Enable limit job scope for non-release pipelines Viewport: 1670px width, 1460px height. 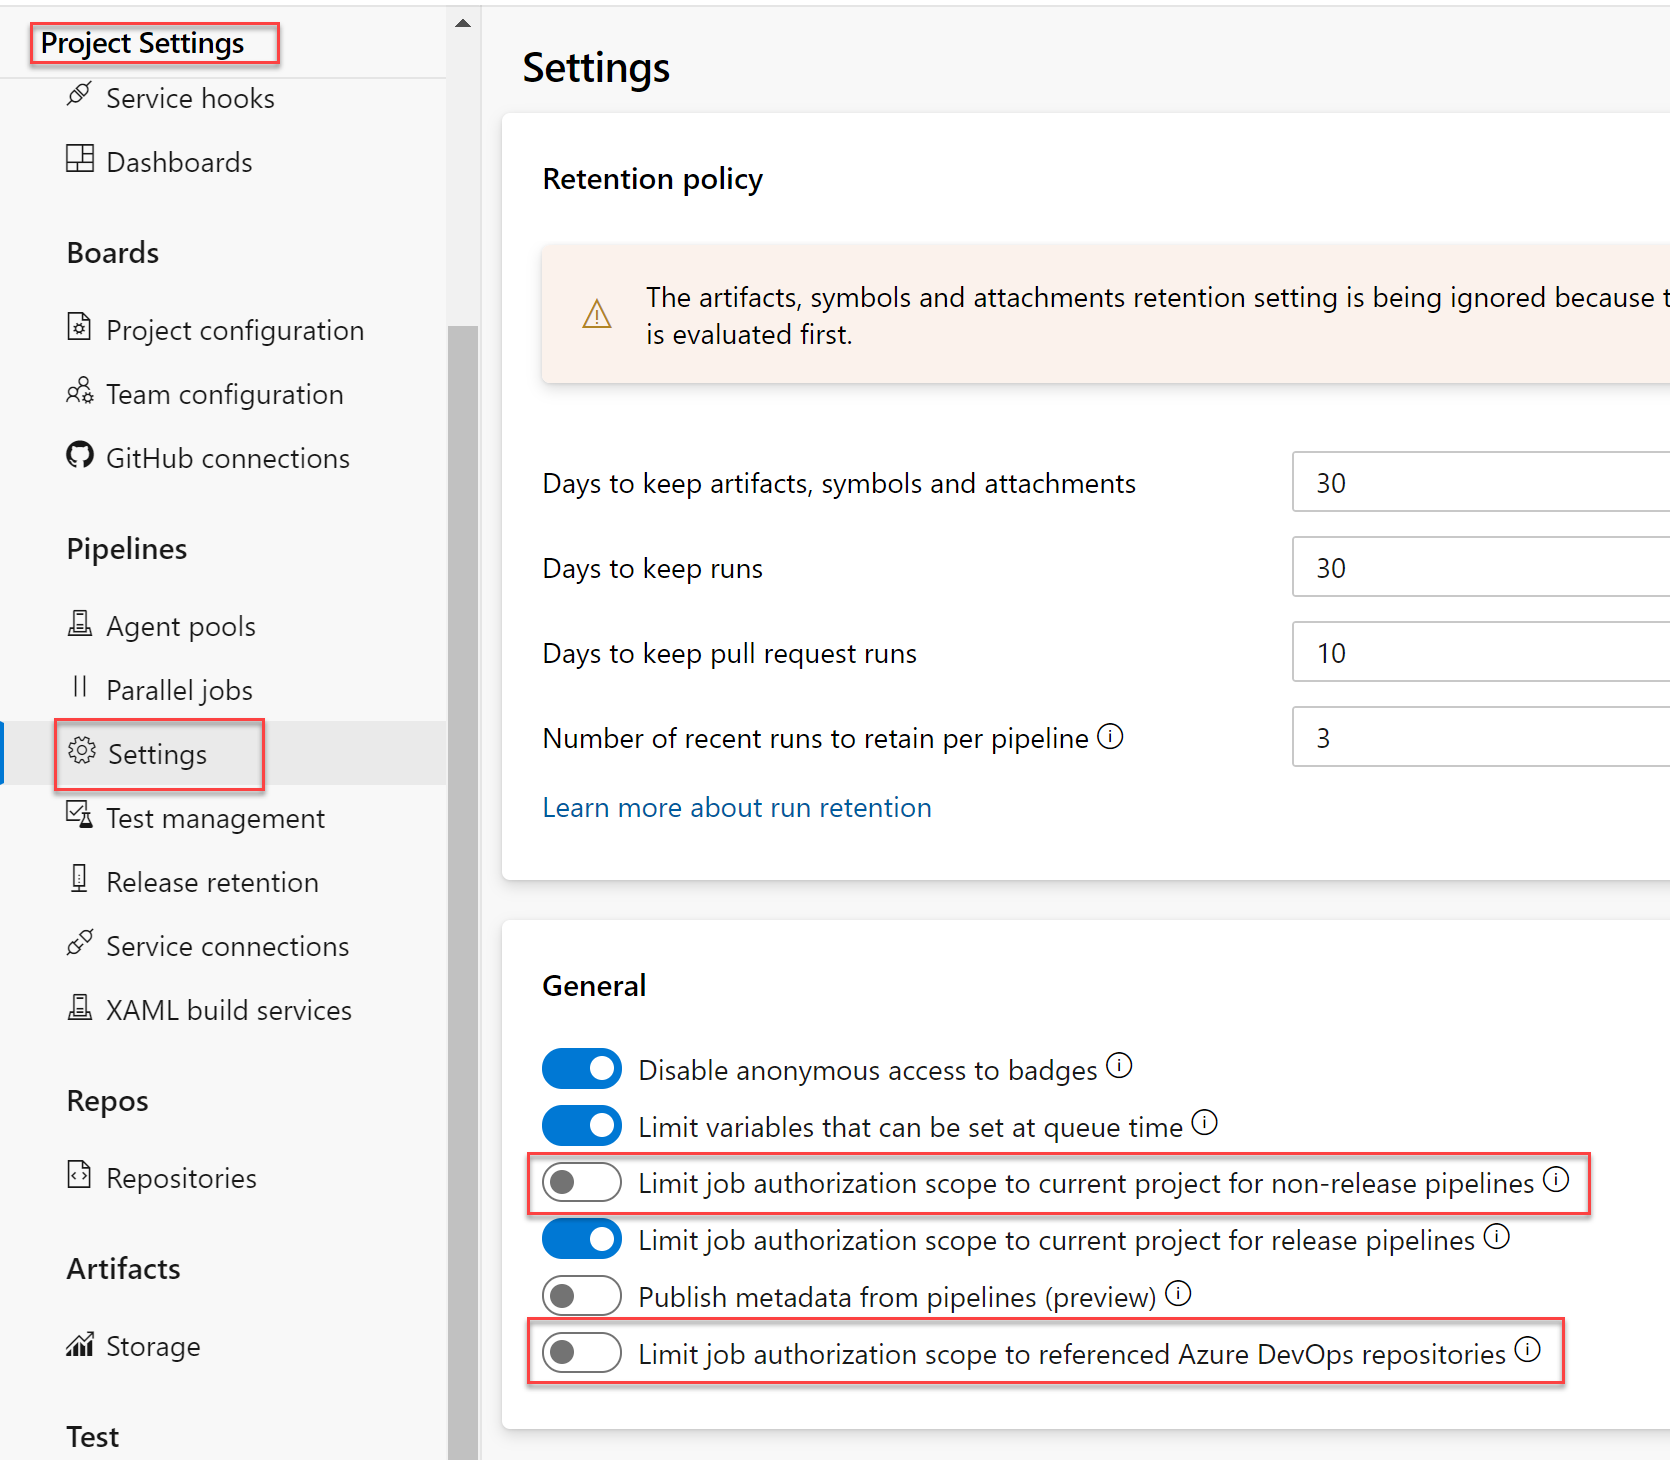pyautogui.click(x=581, y=1182)
